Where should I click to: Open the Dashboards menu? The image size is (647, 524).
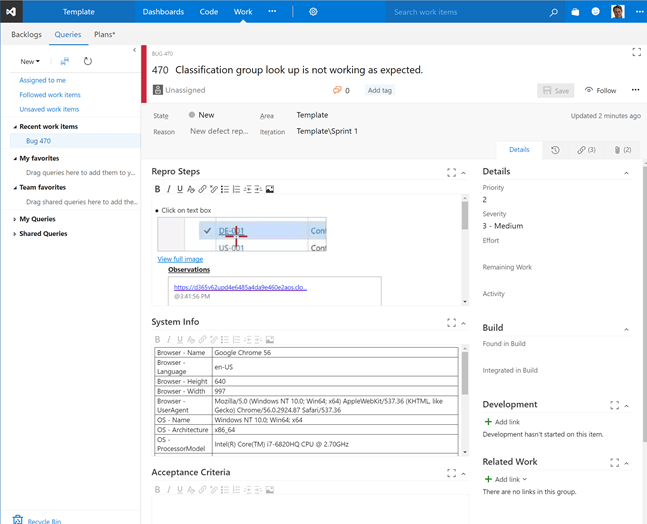(163, 12)
